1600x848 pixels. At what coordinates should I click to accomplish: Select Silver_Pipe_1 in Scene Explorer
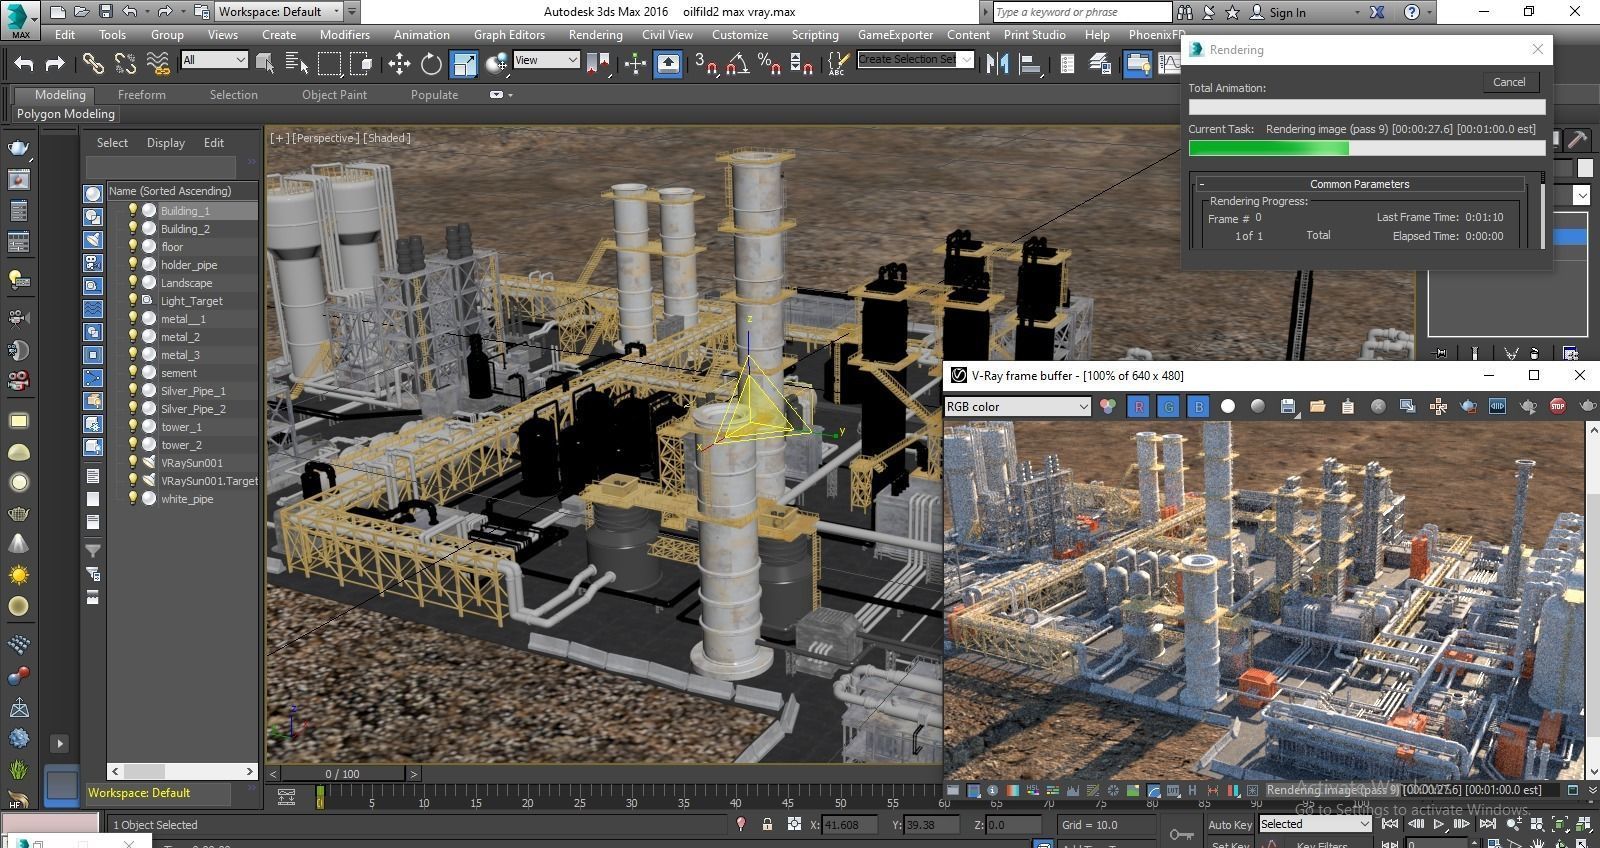(x=192, y=391)
